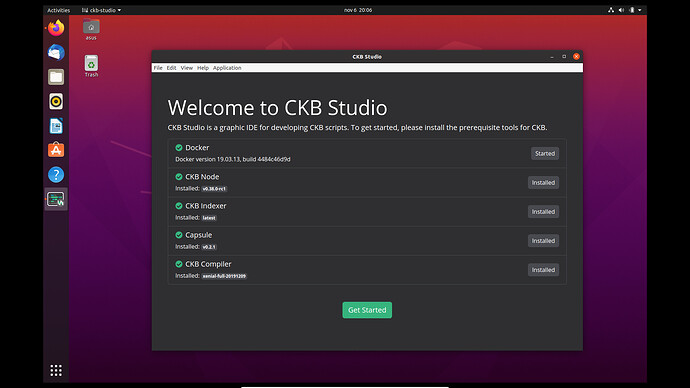
Task: Click the green check next to Capsule
Action: click(x=179, y=235)
